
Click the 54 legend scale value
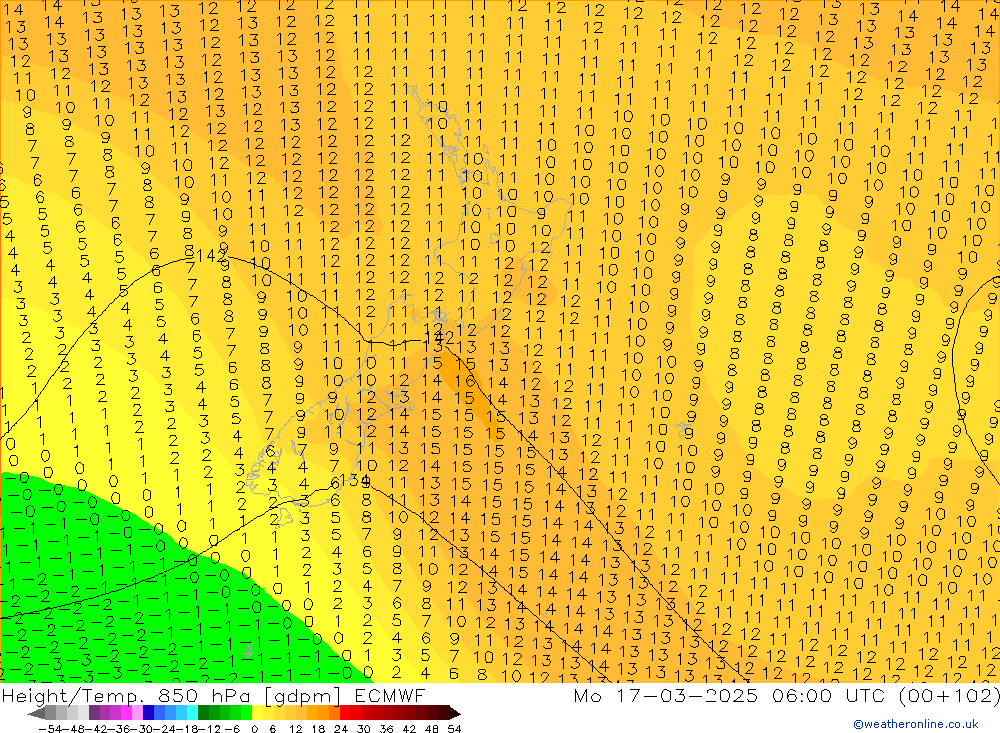coord(454,729)
